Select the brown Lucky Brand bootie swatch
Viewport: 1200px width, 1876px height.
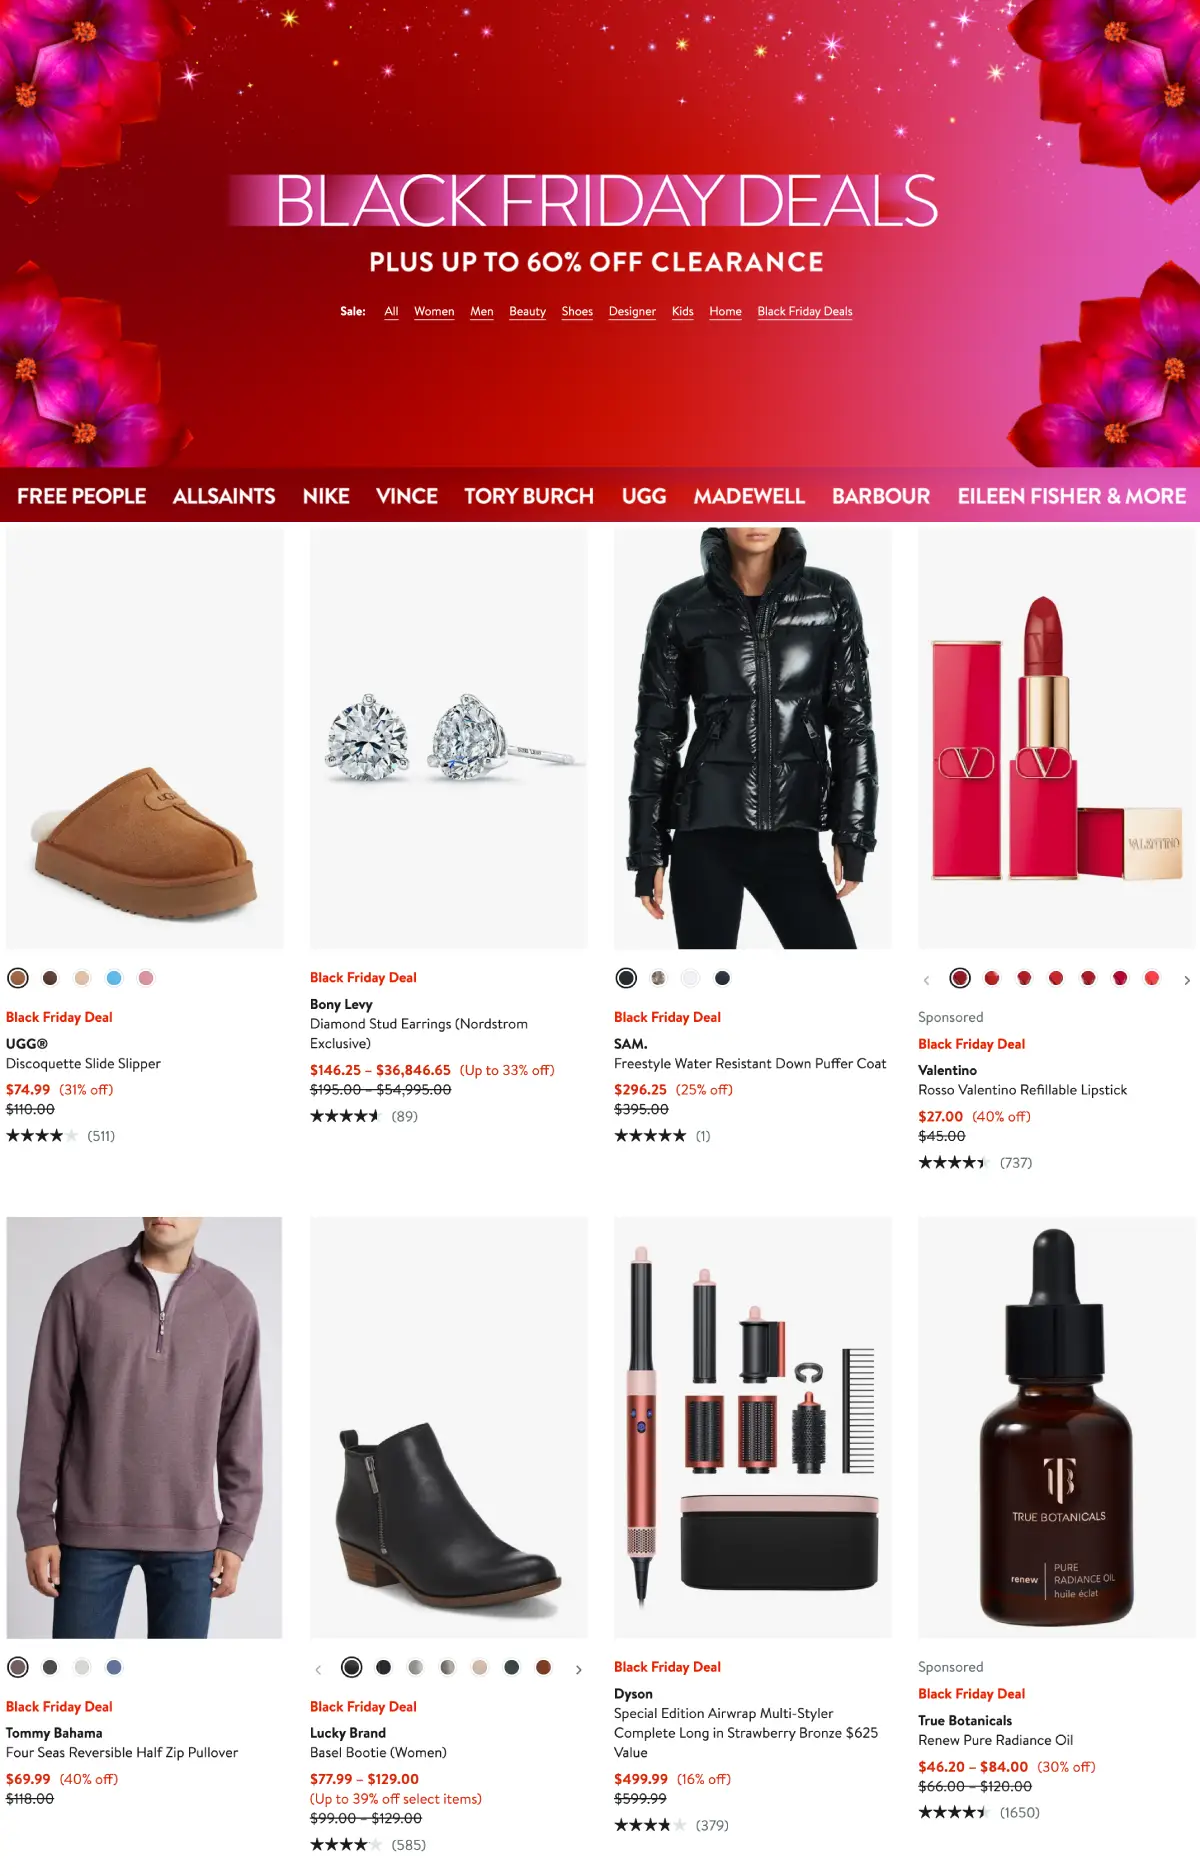[543, 1667]
